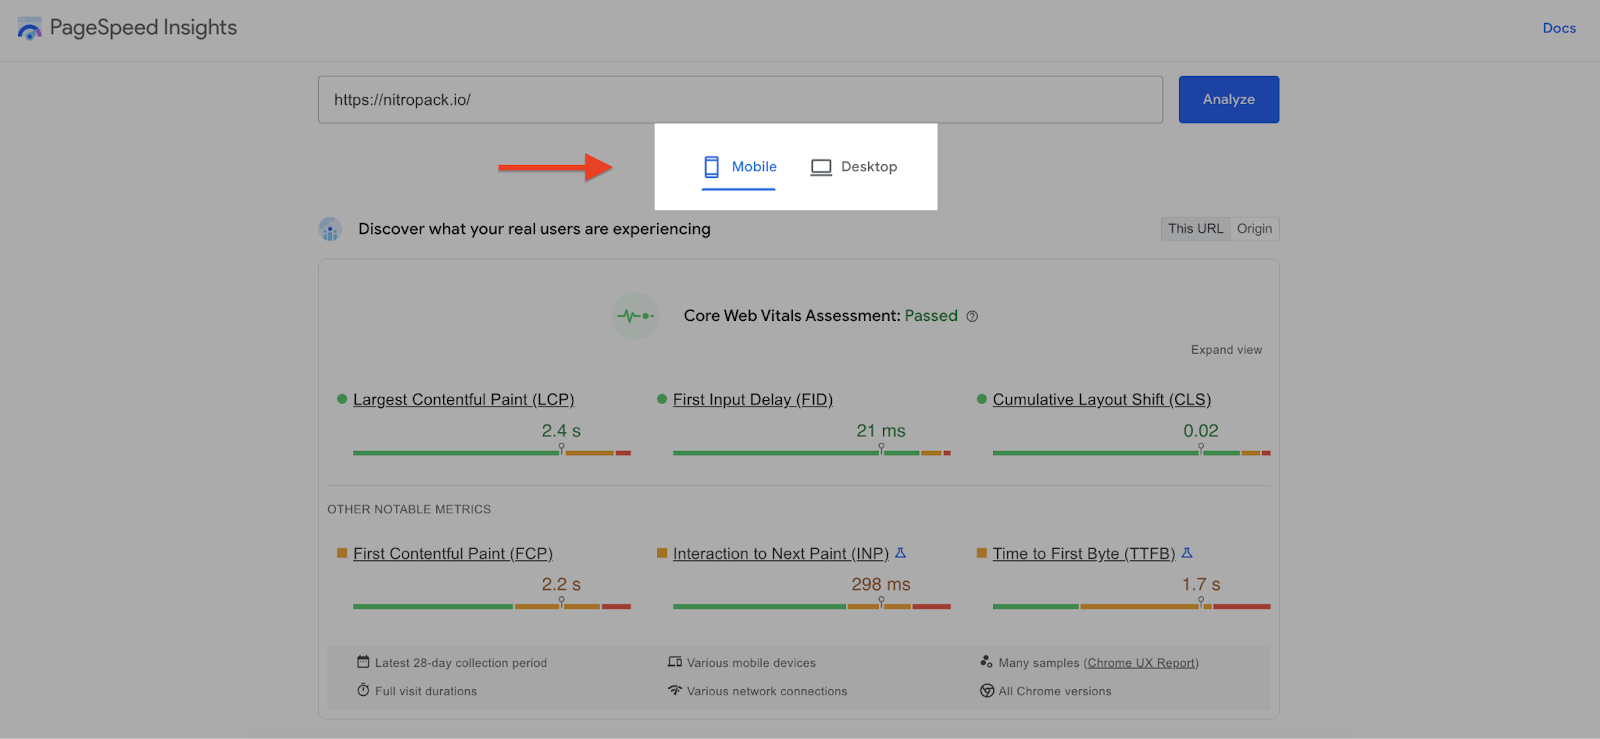Open Time to First Byte (TTFB) link
The height and width of the screenshot is (739, 1600).
point(1084,553)
